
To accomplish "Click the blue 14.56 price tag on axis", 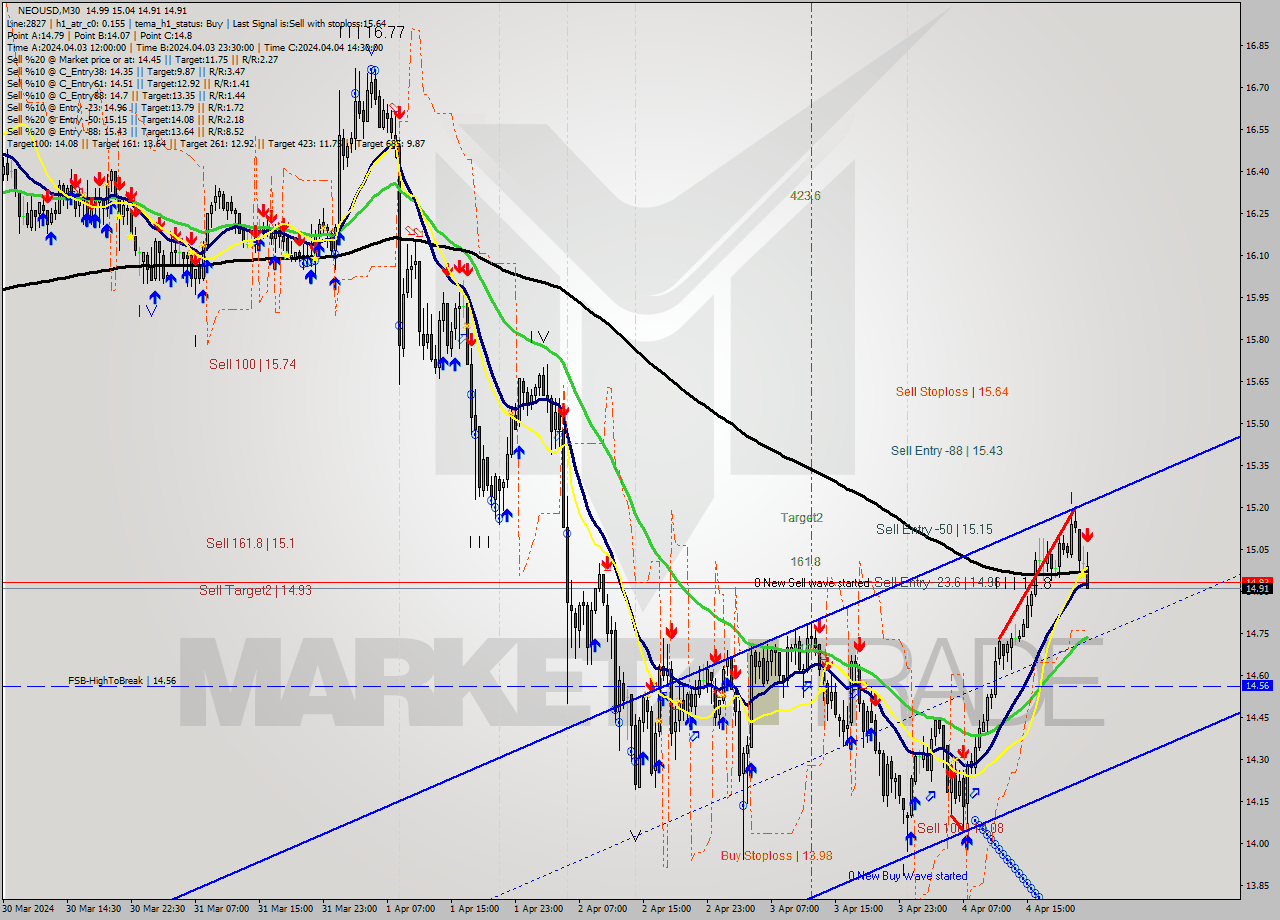I will (x=1256, y=685).
